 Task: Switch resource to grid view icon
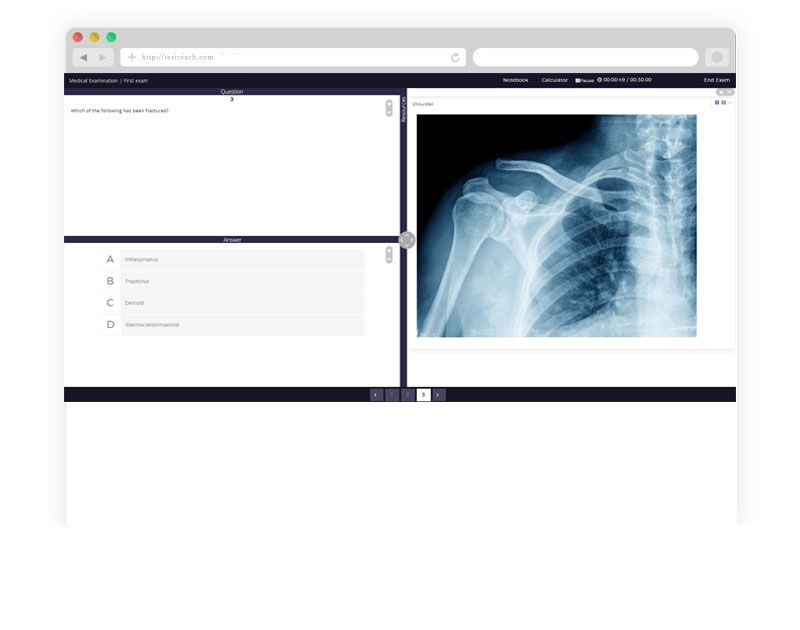pos(717,103)
